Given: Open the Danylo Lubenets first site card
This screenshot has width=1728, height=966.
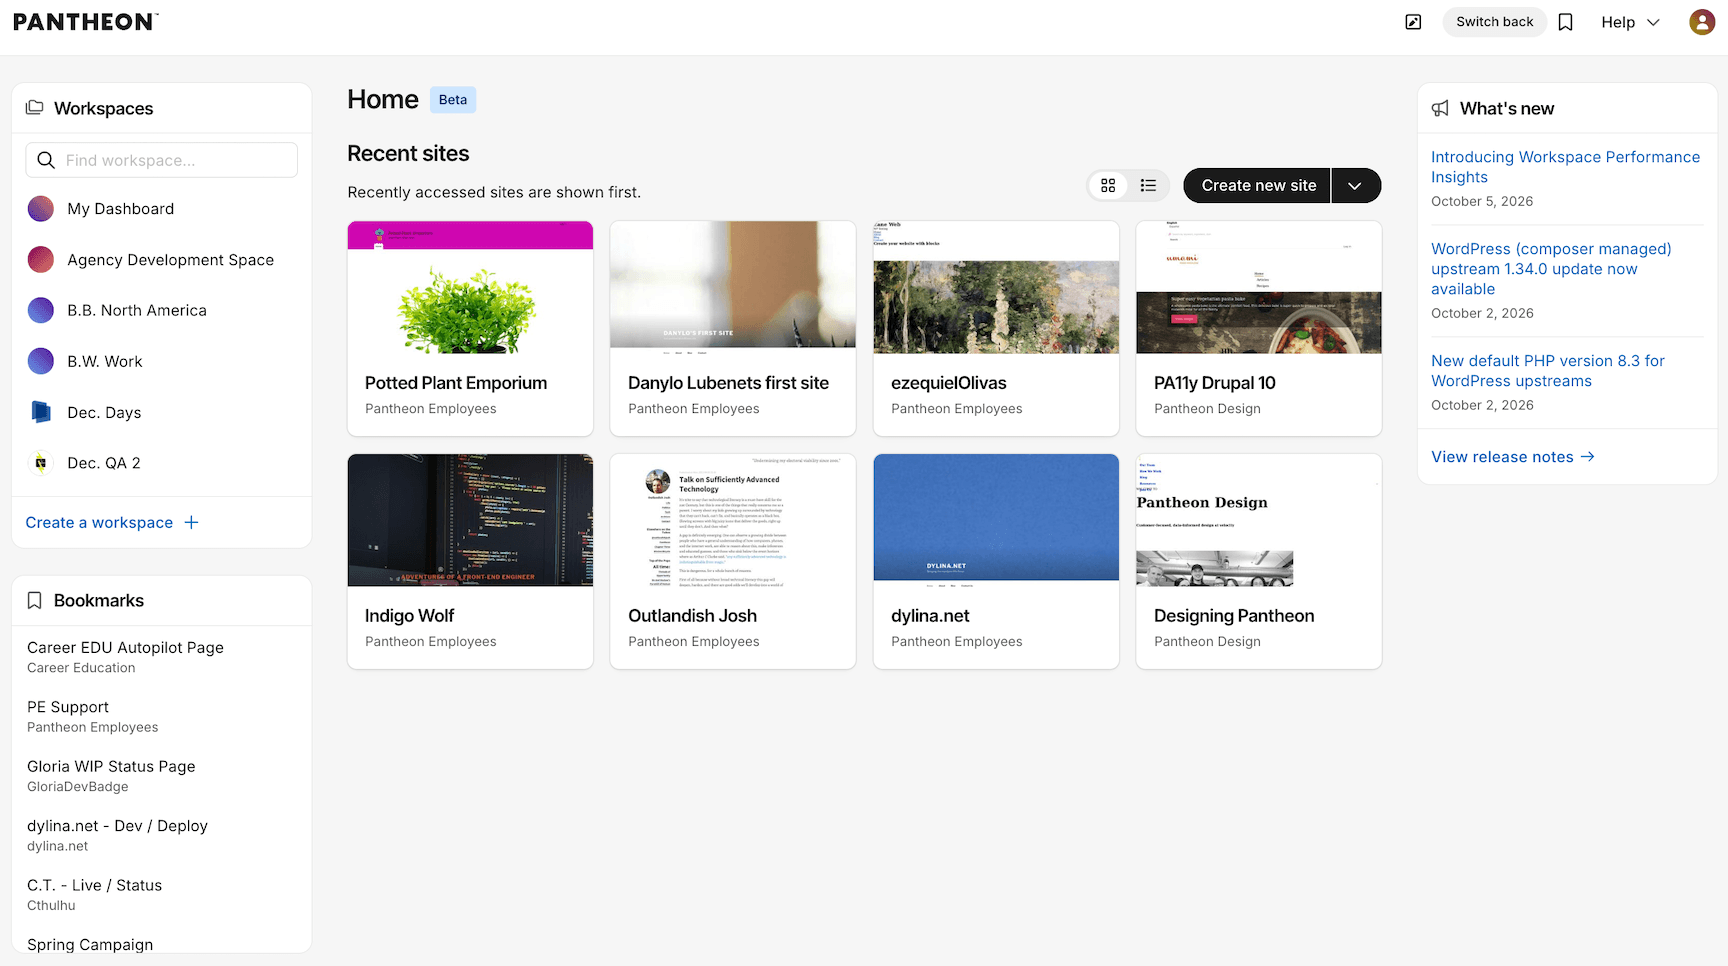Looking at the screenshot, I should pos(733,328).
